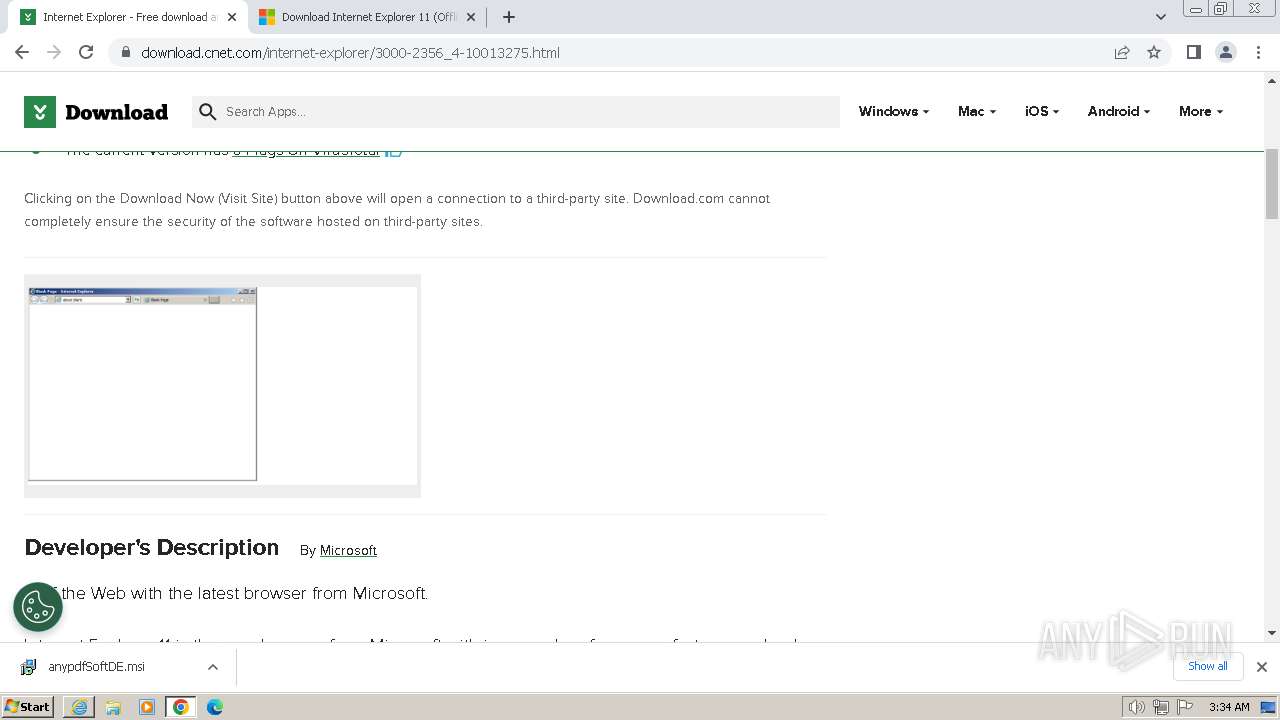Image resolution: width=1280 pixels, height=720 pixels.
Task: Open a new browser tab
Action: pyautogui.click(x=509, y=17)
